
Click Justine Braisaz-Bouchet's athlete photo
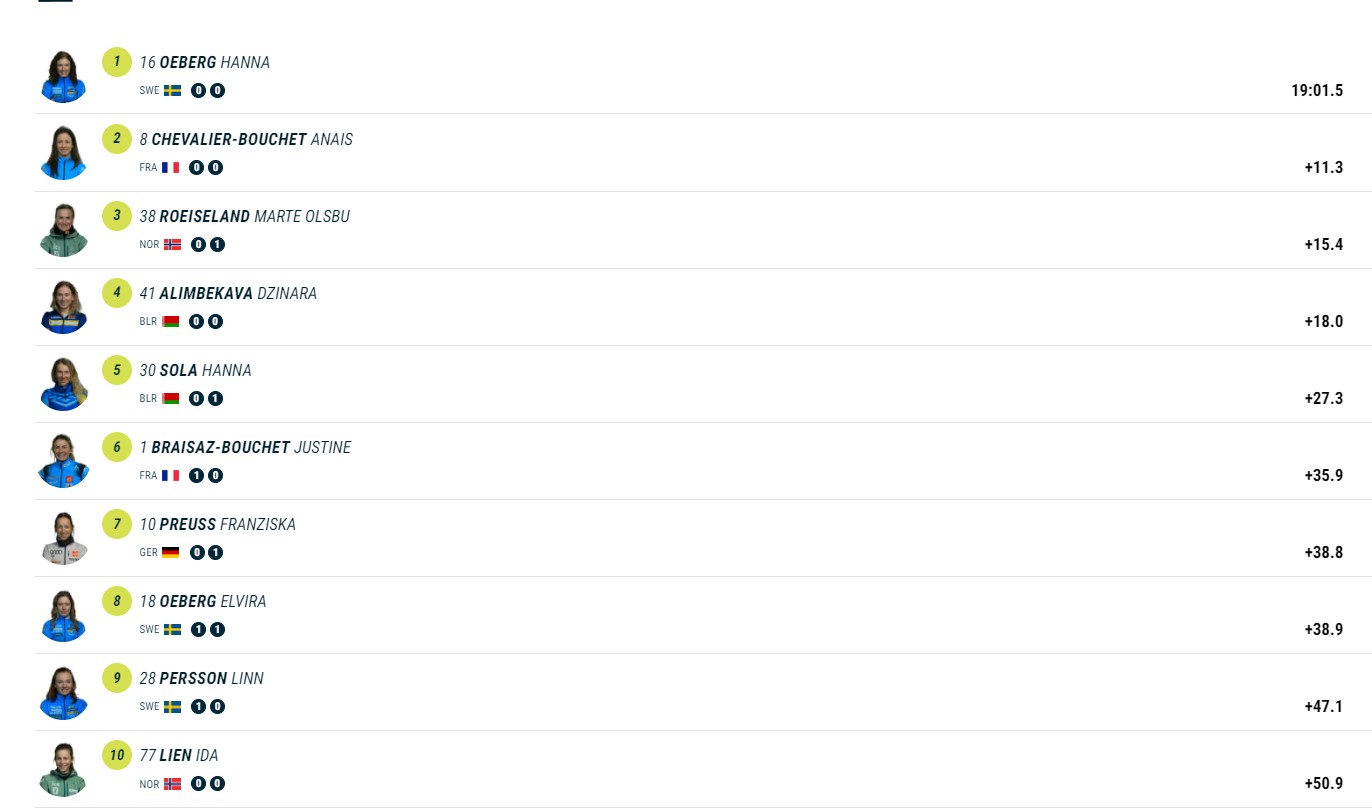pos(64,462)
